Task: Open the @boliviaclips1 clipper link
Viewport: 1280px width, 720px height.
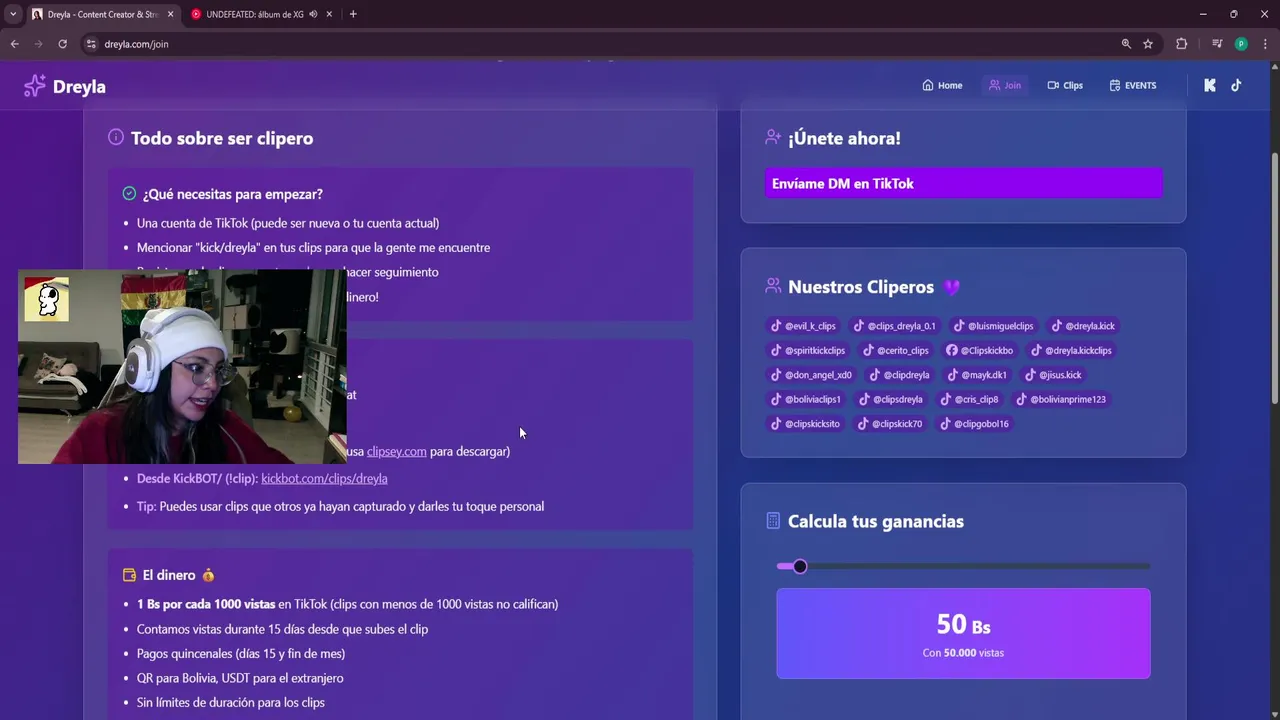Action: [806, 399]
